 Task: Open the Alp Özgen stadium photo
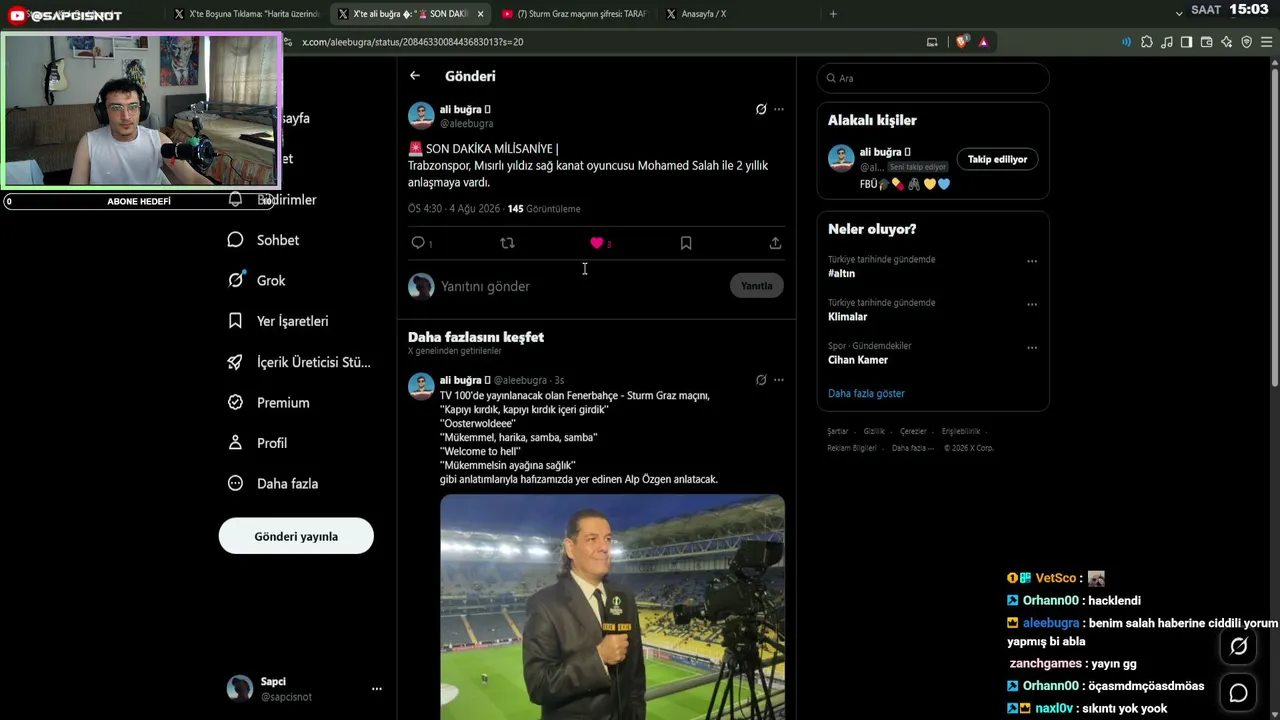pos(612,606)
